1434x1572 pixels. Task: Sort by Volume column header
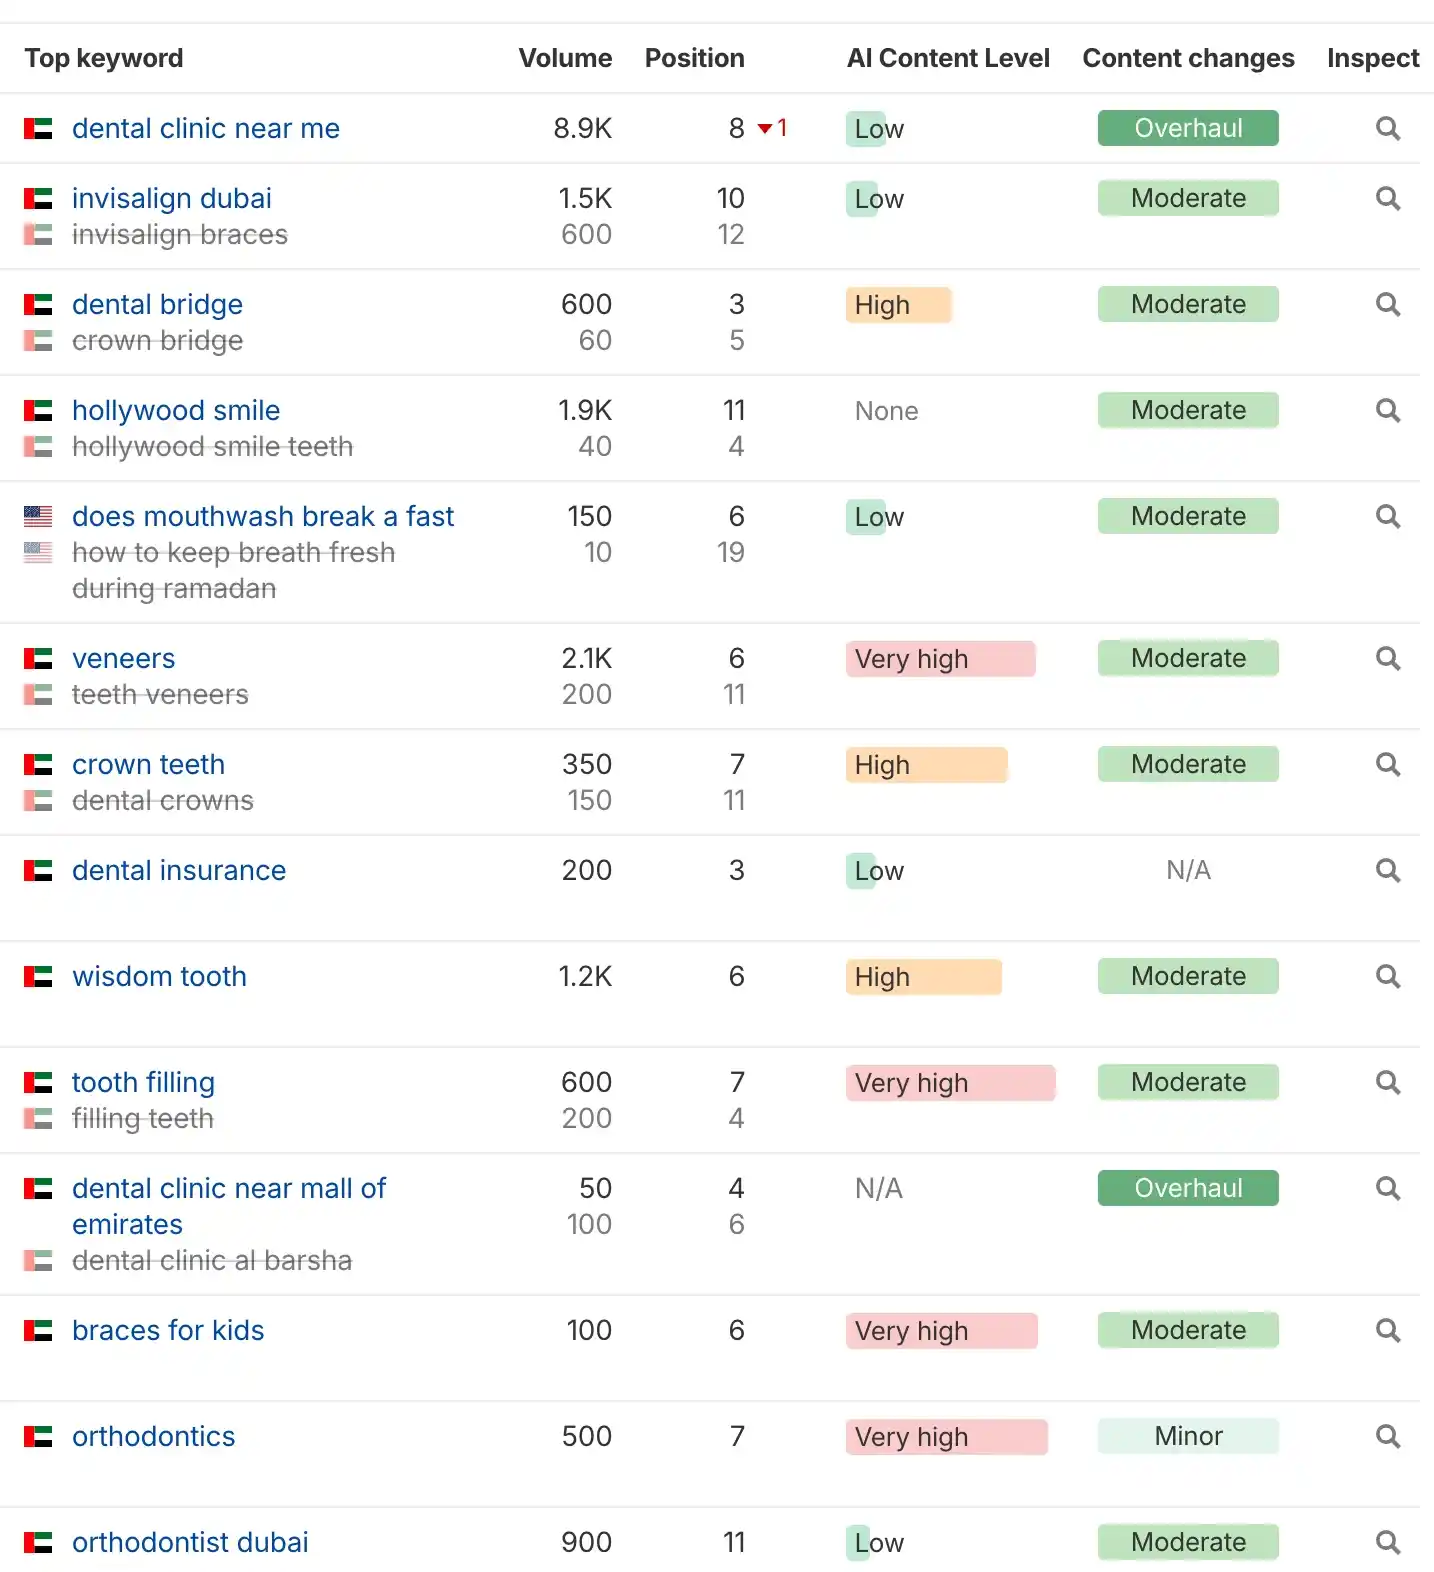click(x=564, y=58)
